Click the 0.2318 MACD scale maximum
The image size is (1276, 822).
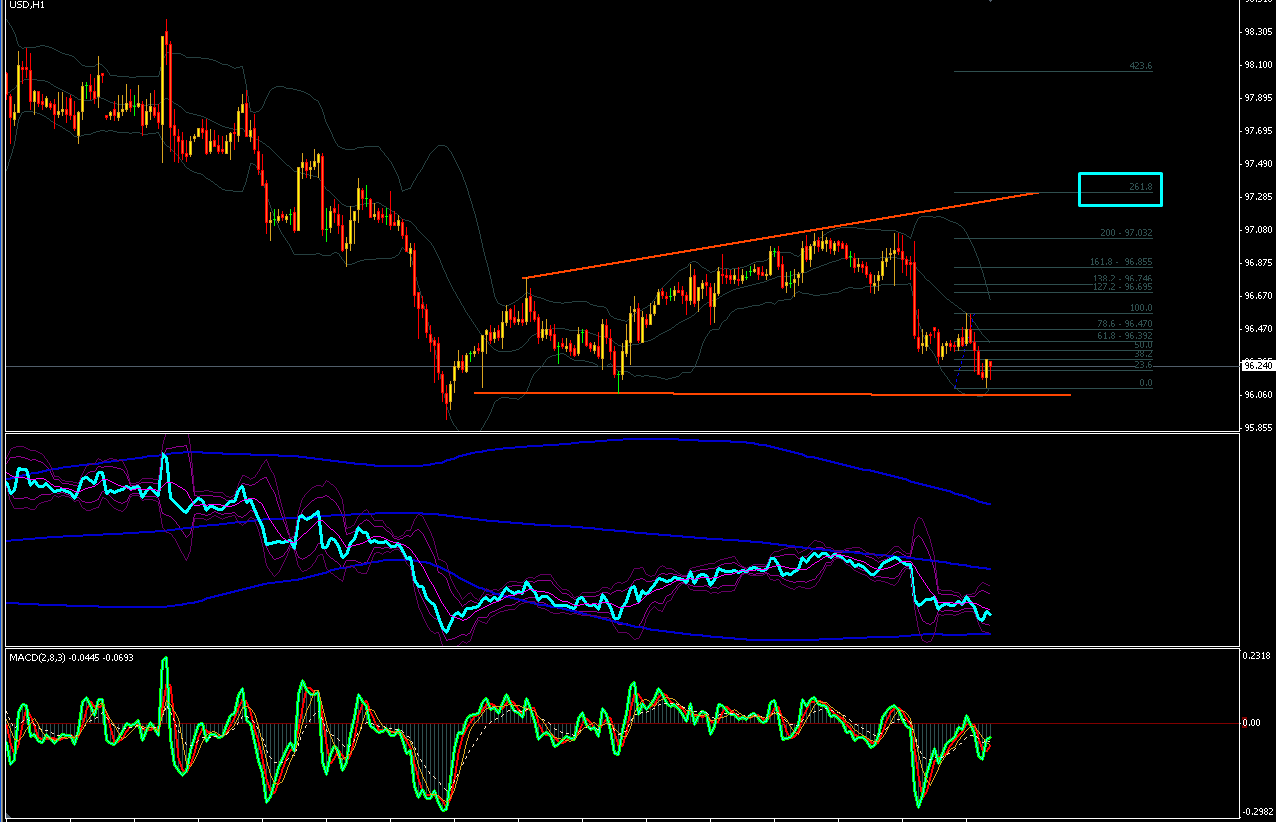[x=1256, y=656]
